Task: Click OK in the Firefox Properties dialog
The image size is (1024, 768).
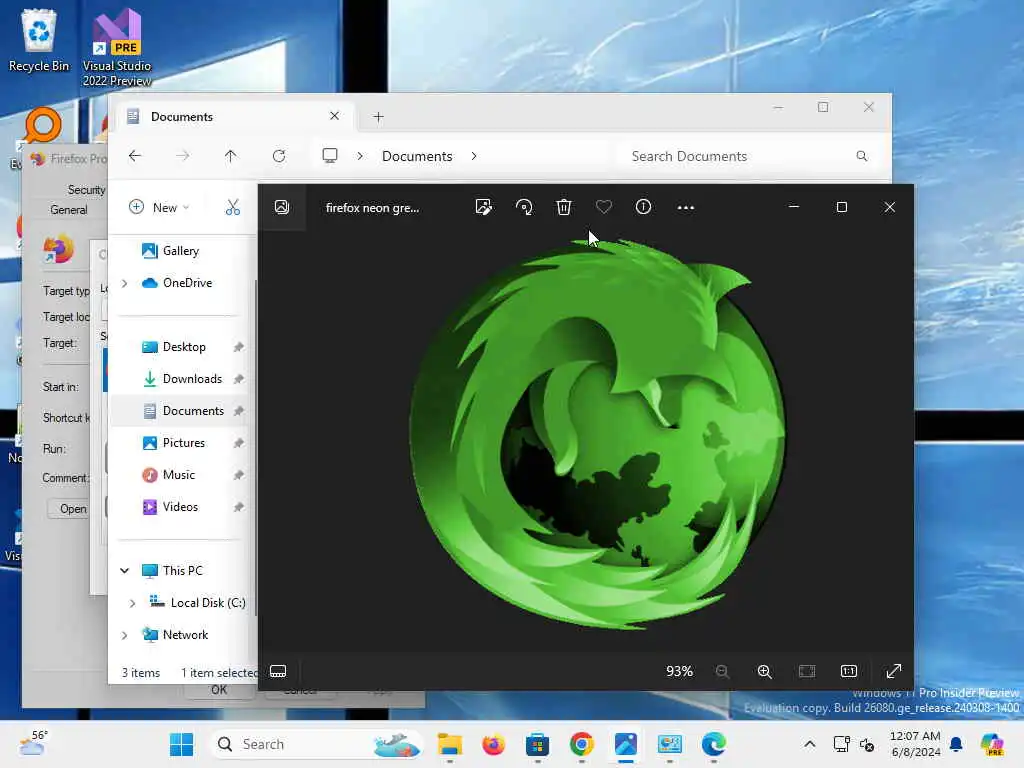Action: point(219,690)
